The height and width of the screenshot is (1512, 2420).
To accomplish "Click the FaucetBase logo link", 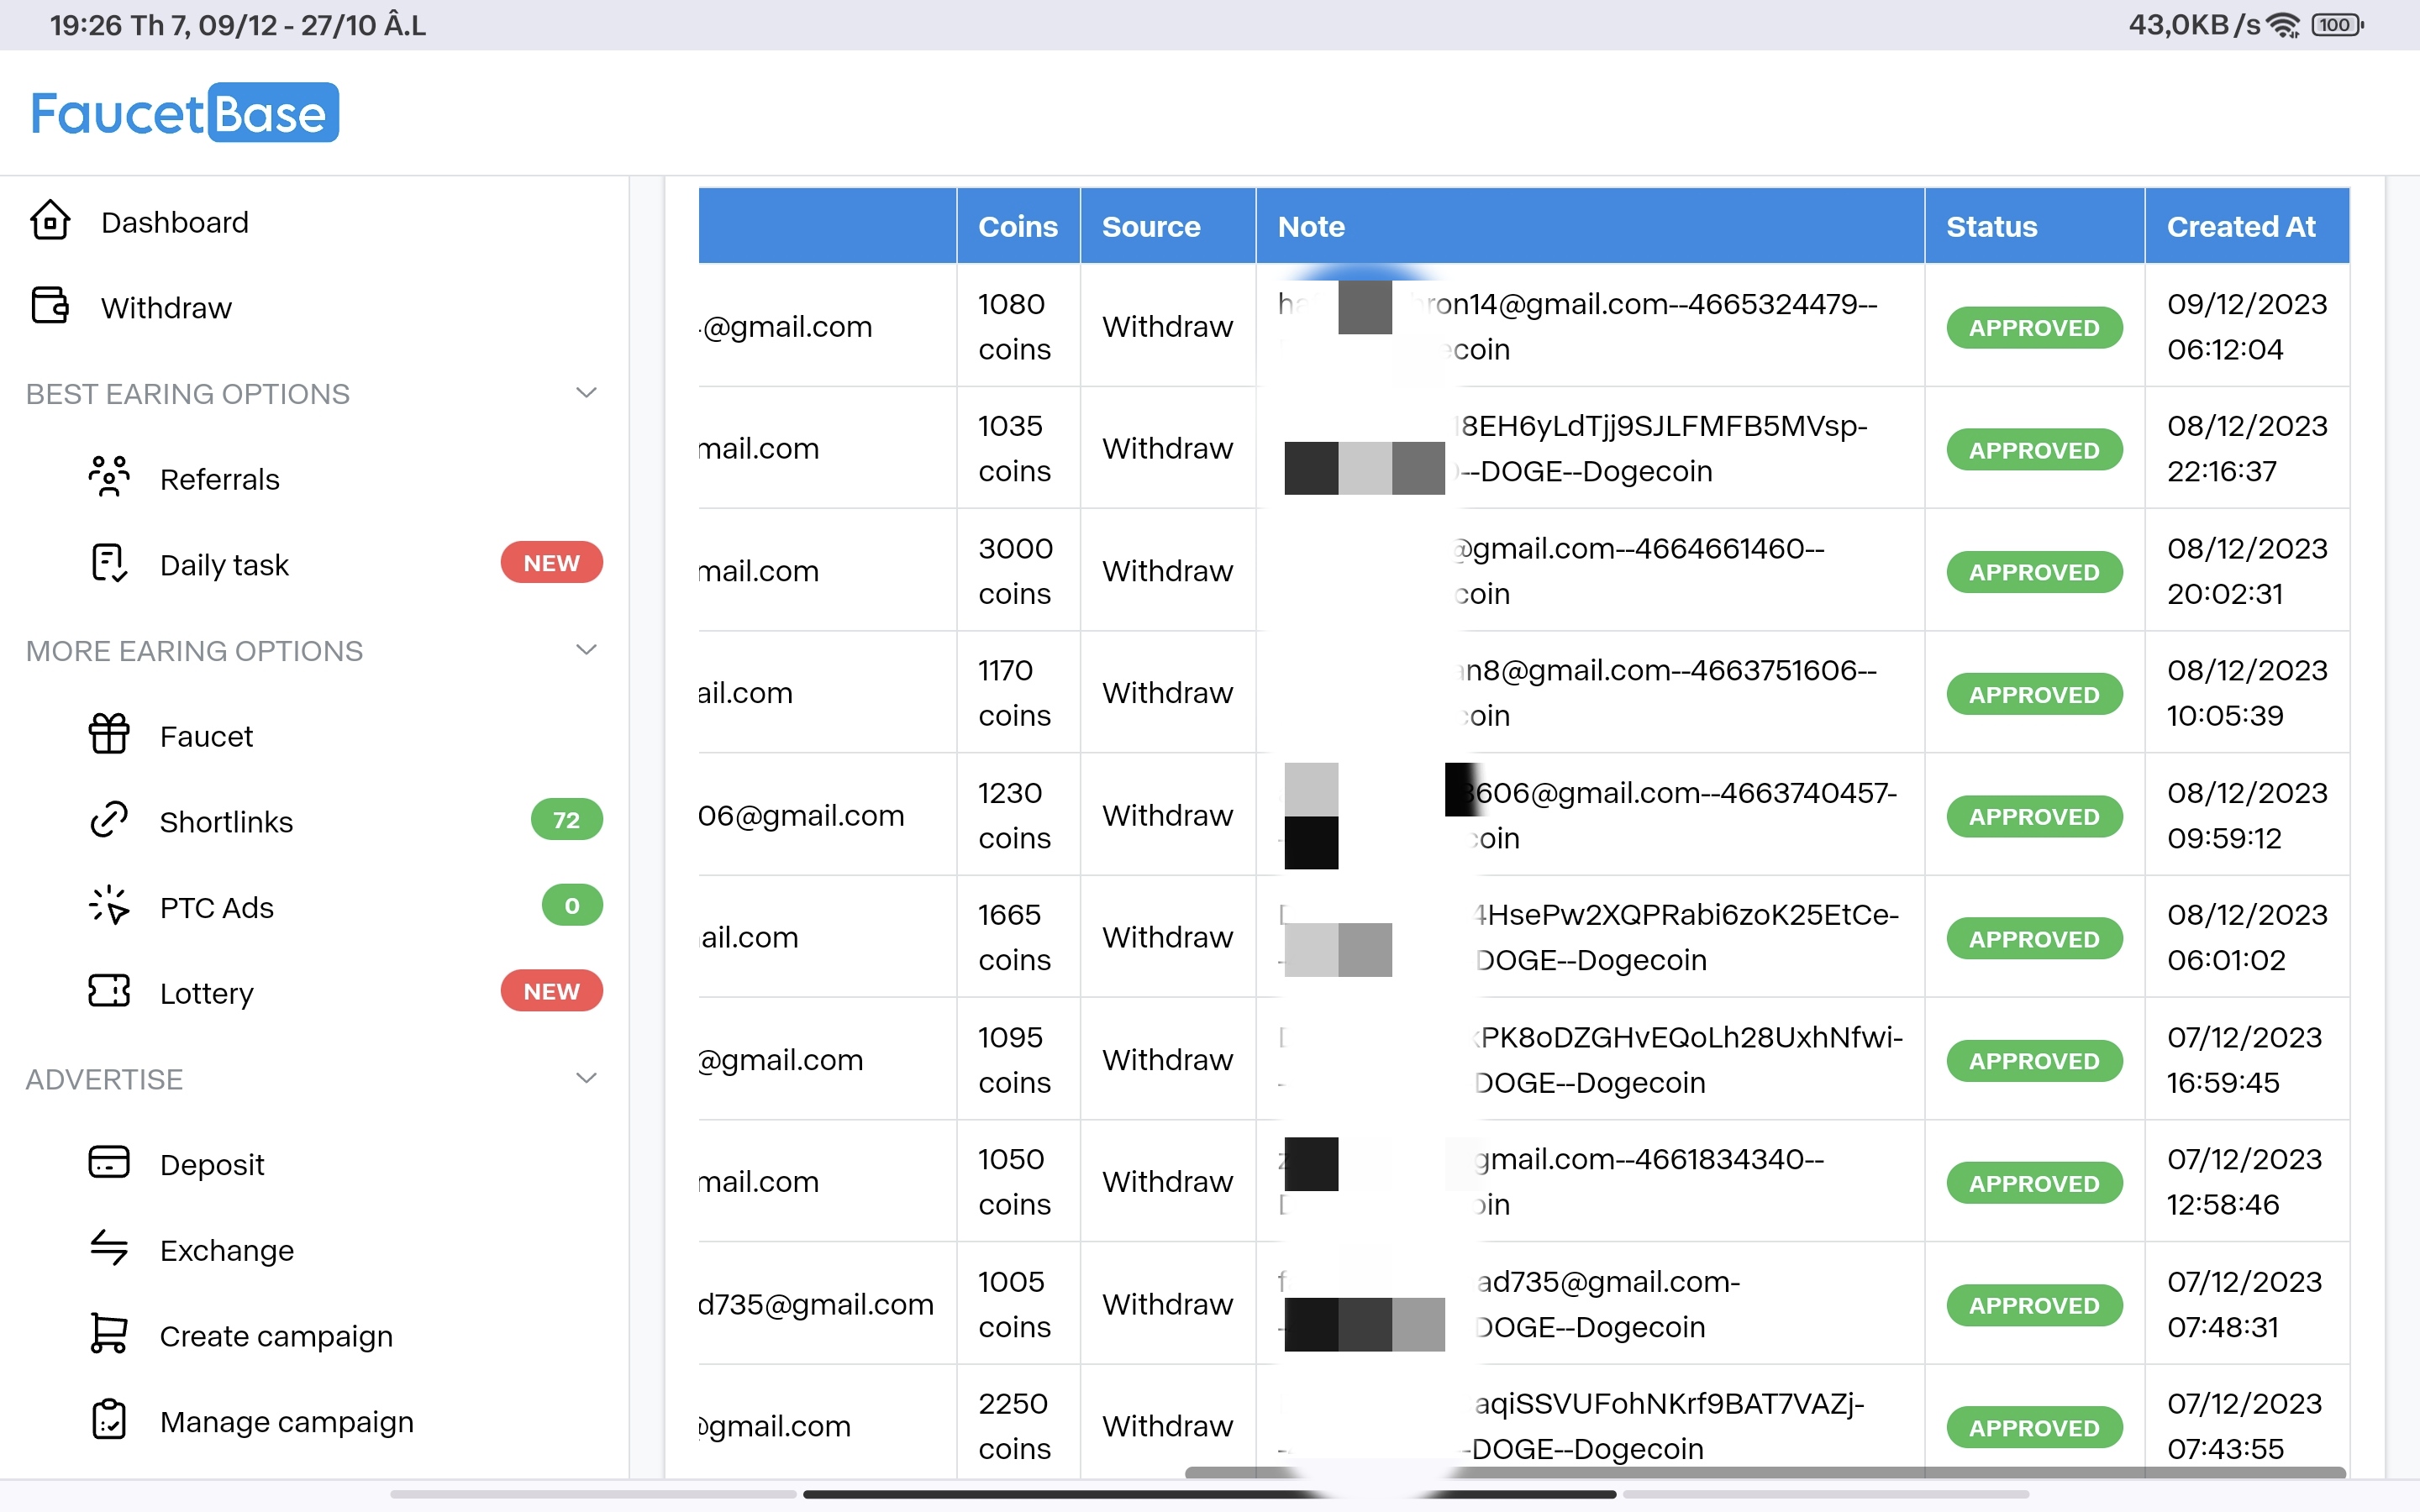I will (x=184, y=113).
